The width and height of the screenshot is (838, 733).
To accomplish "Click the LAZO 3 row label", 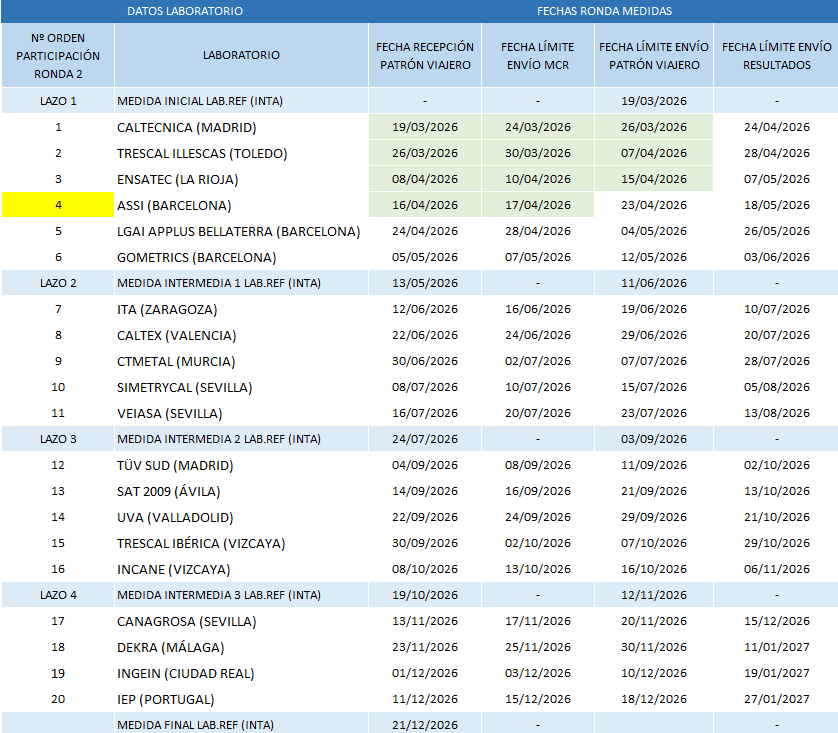I will coord(58,439).
